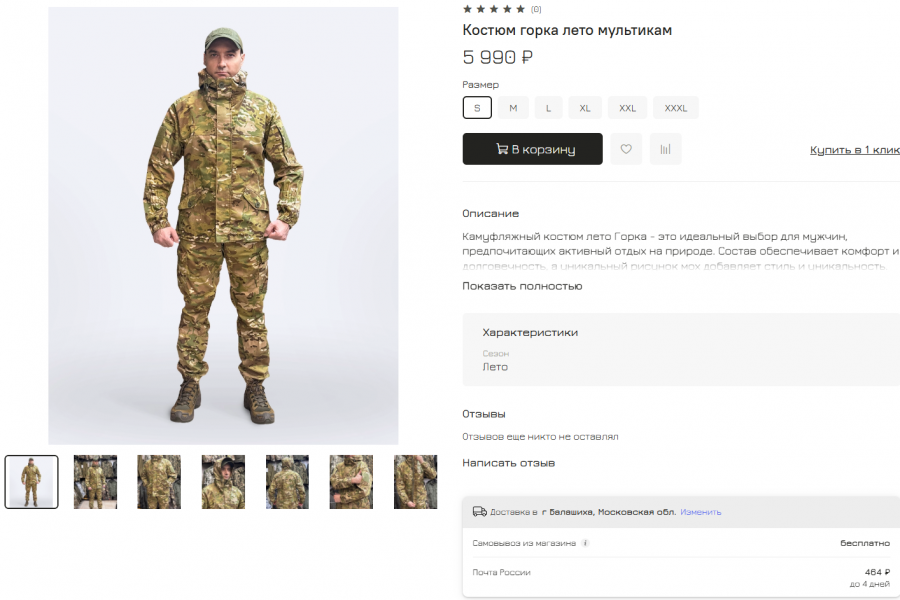The width and height of the screenshot is (900, 600).
Task: Open the main product photo
Action: [x=223, y=225]
